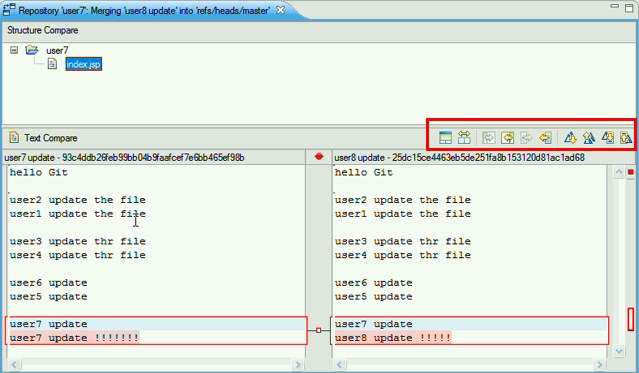The height and width of the screenshot is (373, 639).
Task: Select index.jsp in Structure Compare
Action: coord(84,64)
